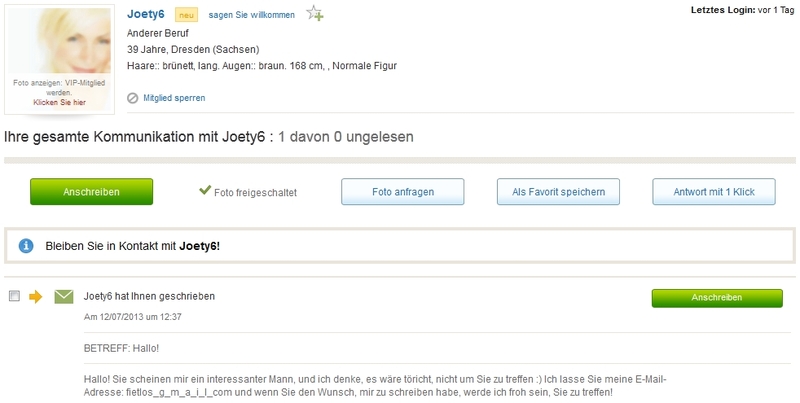Click the yellow 'neu' badge
Viewport: 800px width, 403px height.
[x=186, y=15]
